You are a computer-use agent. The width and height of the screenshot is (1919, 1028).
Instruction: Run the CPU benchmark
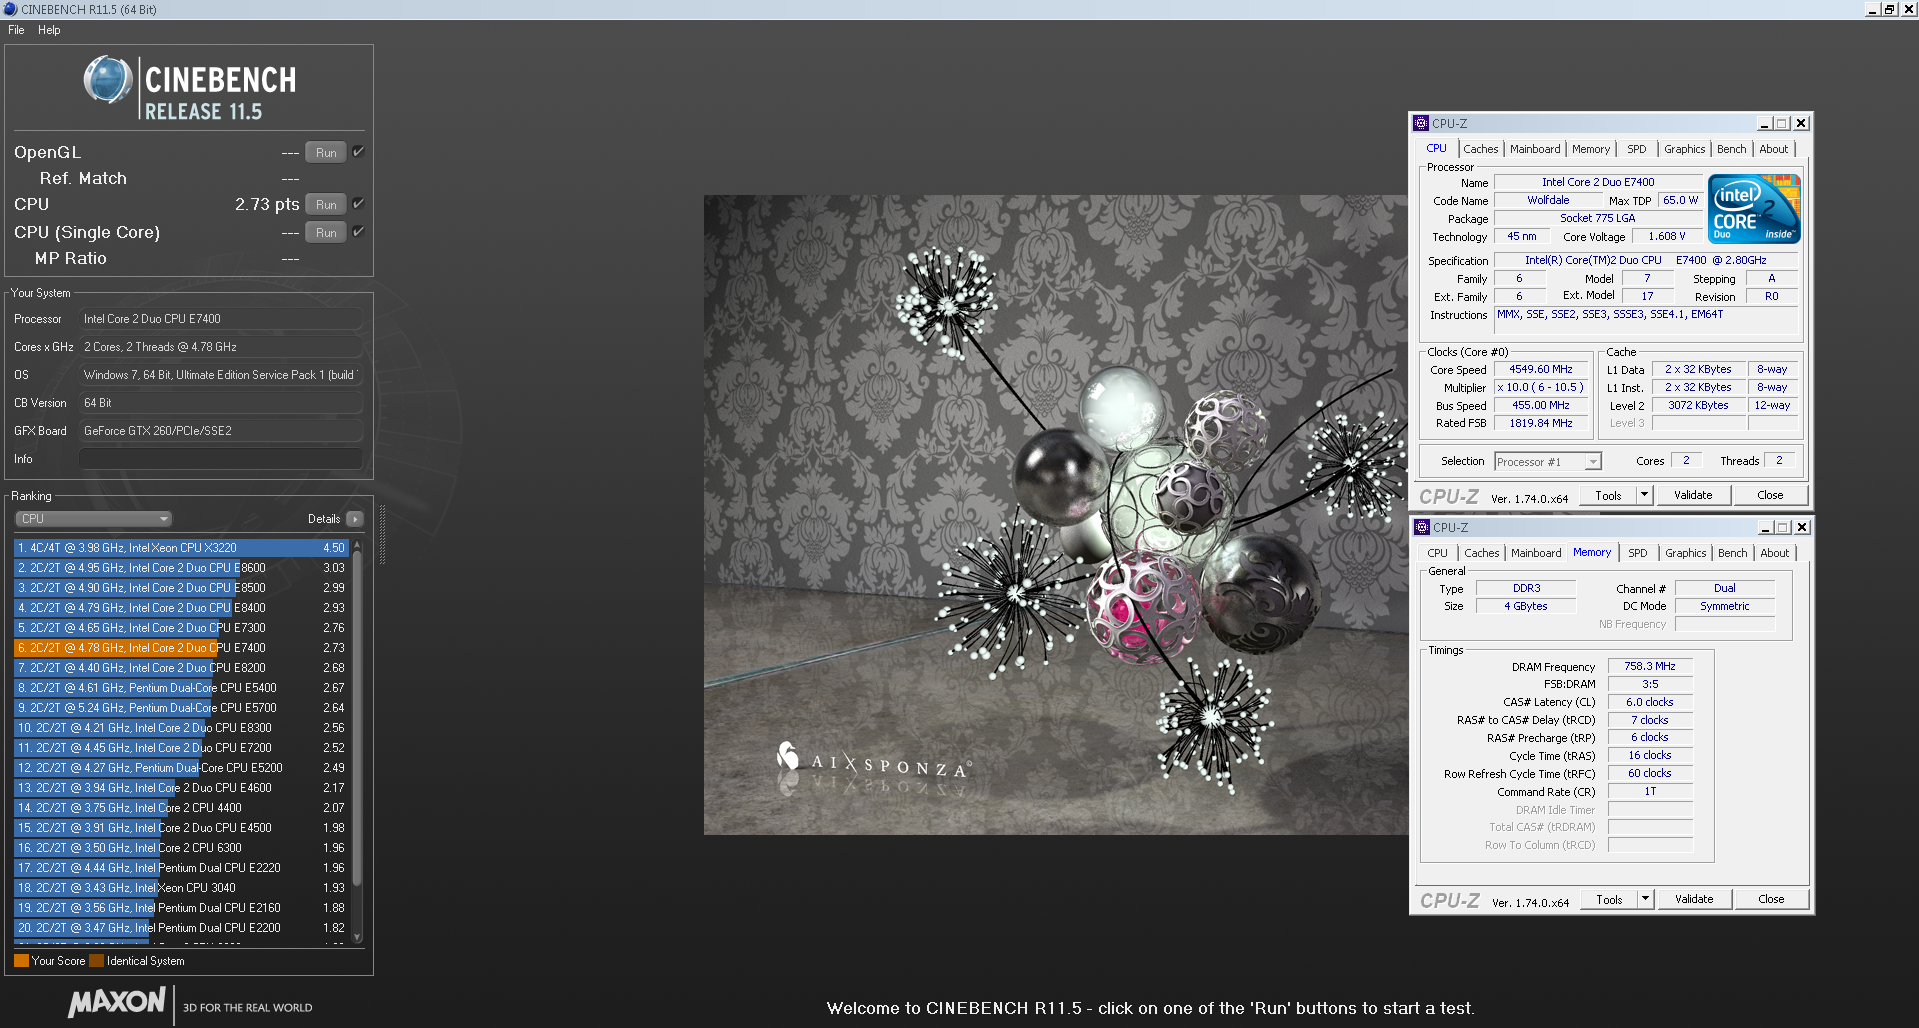point(326,204)
